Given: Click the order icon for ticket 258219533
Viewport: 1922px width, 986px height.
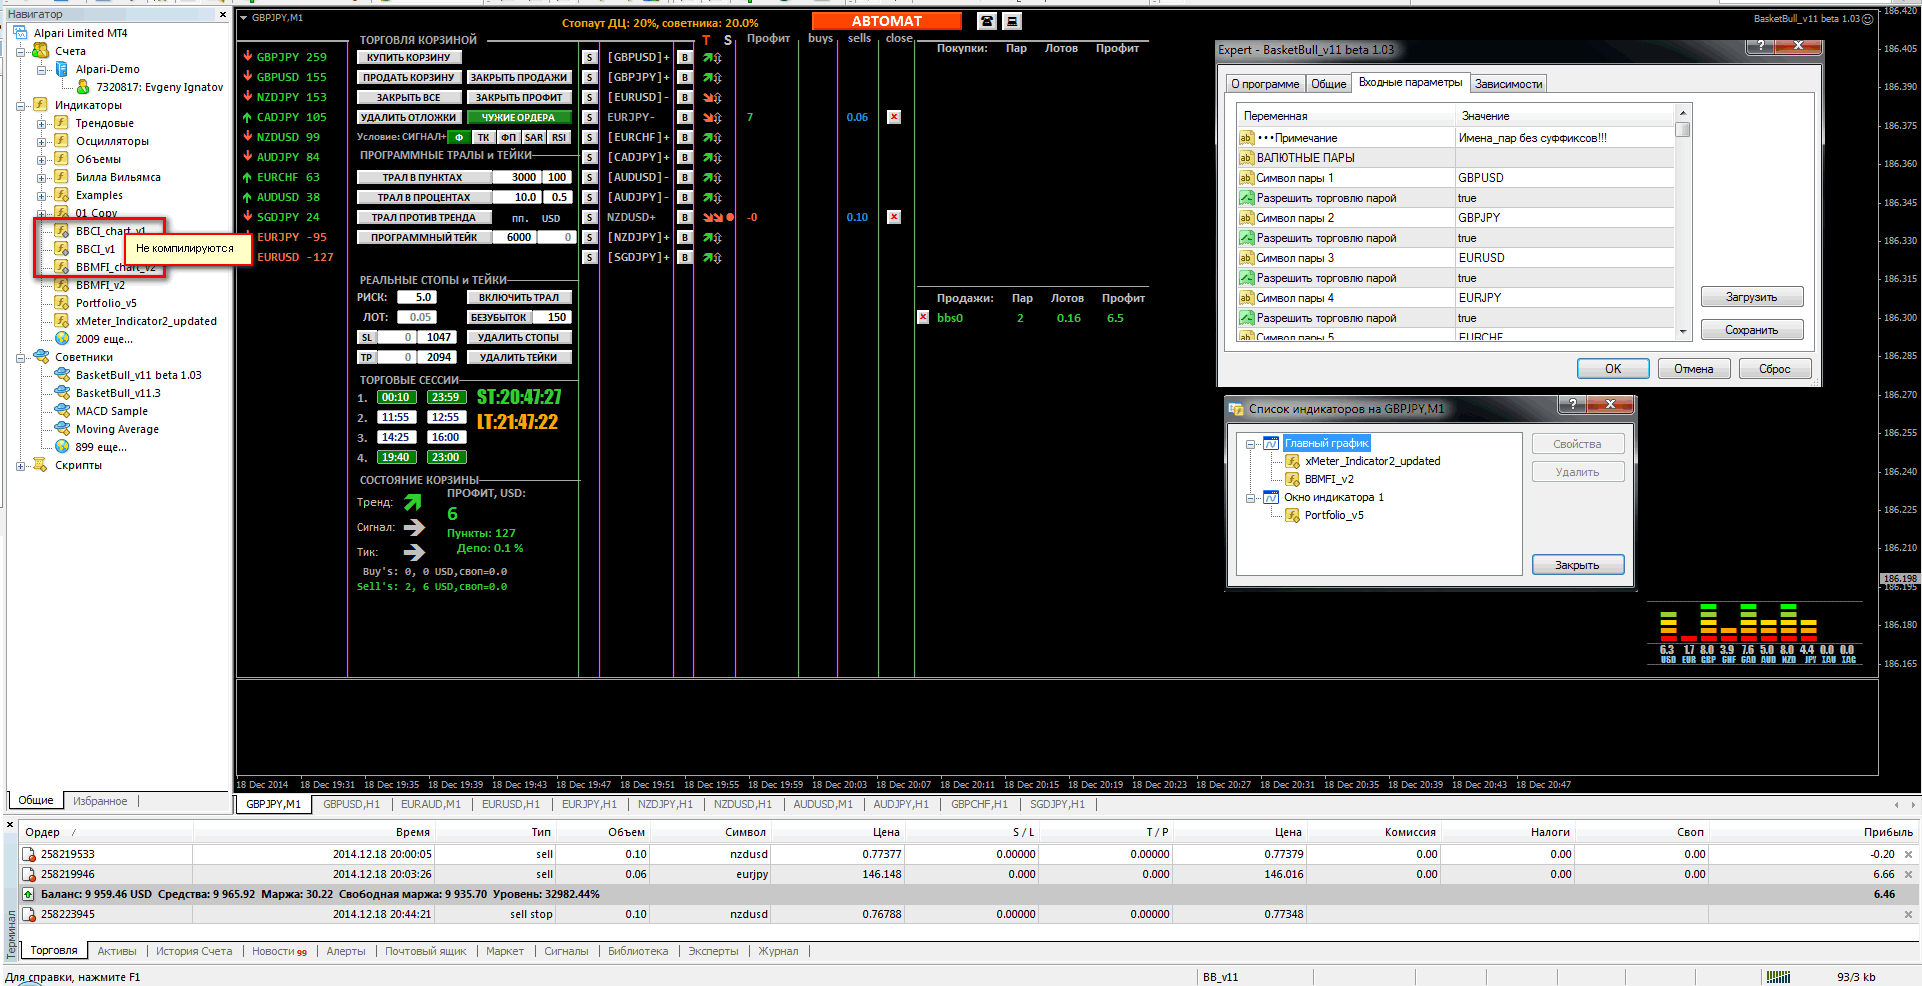Looking at the screenshot, I should [x=29, y=854].
